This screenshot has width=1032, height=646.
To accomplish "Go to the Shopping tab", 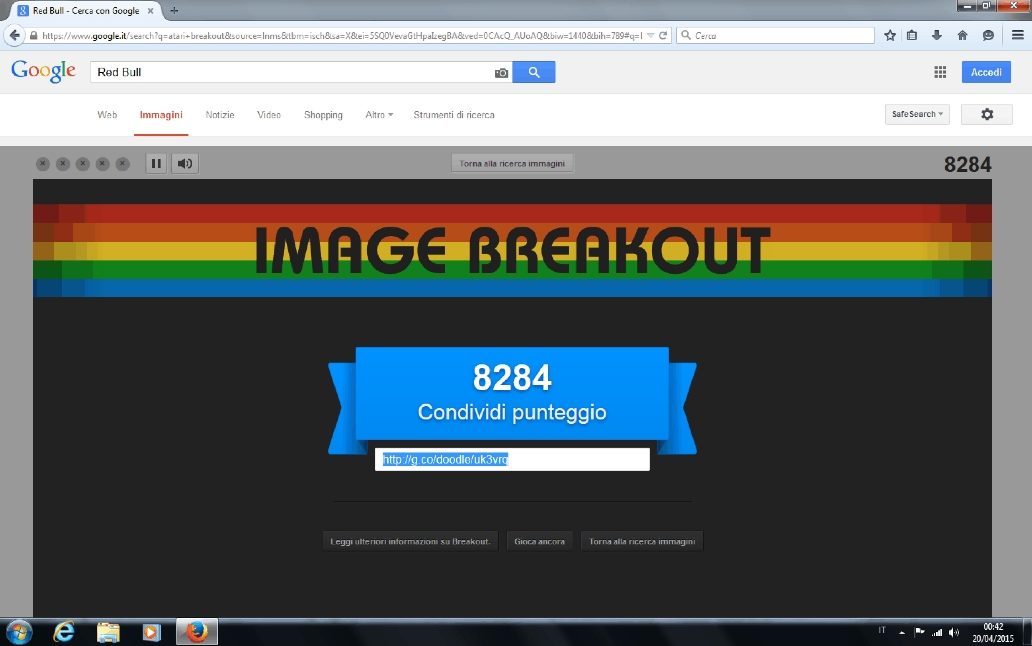I will (323, 115).
